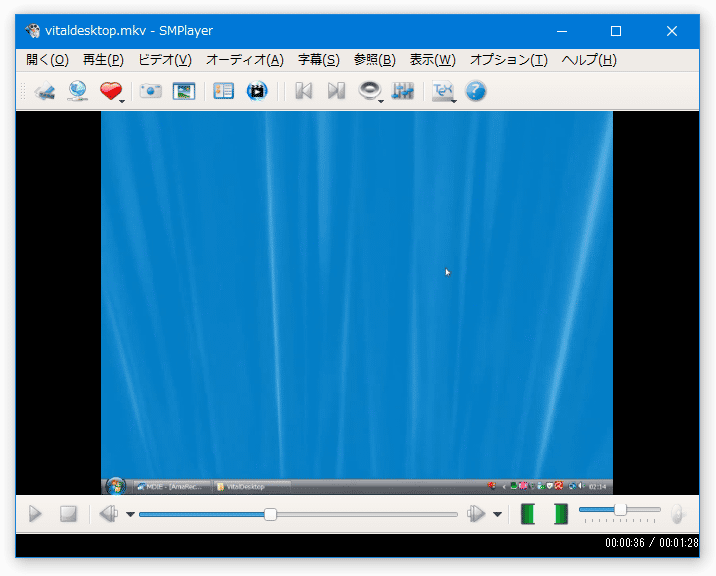
Task: Minimize the SMPlayer window
Action: coord(562,31)
